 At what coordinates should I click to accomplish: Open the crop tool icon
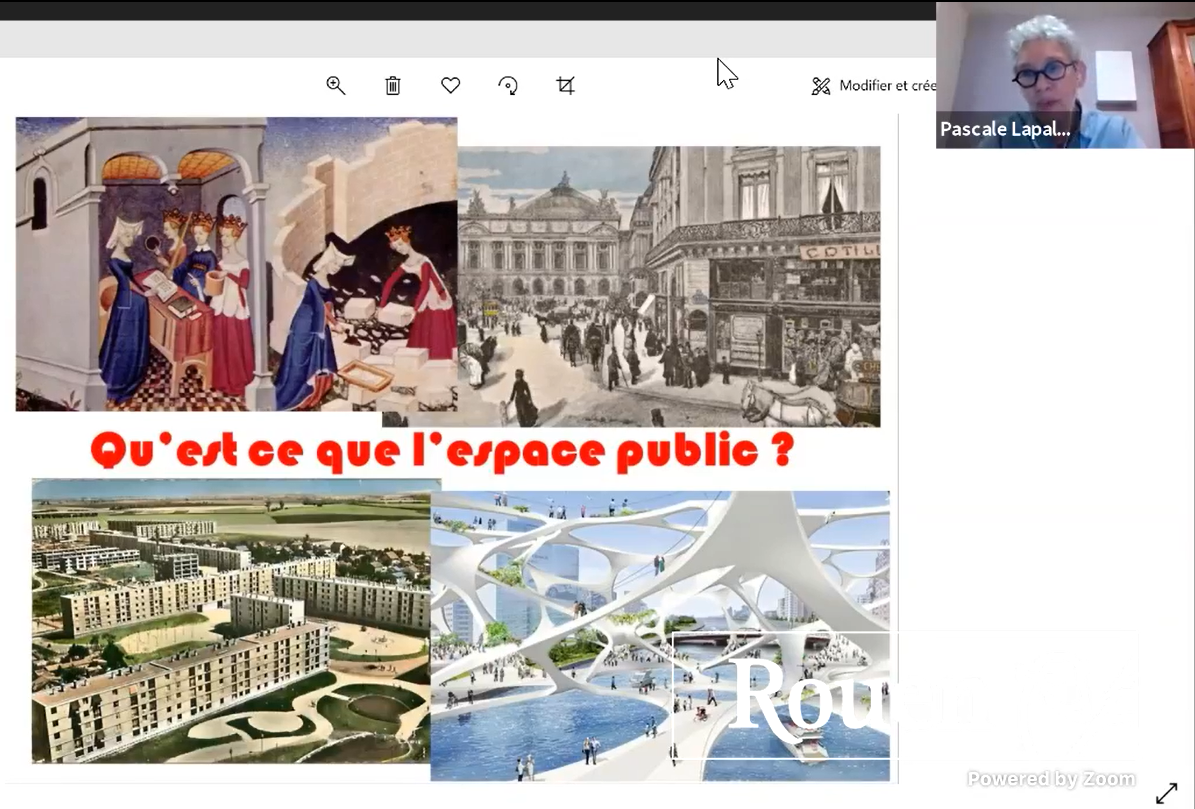coord(565,85)
